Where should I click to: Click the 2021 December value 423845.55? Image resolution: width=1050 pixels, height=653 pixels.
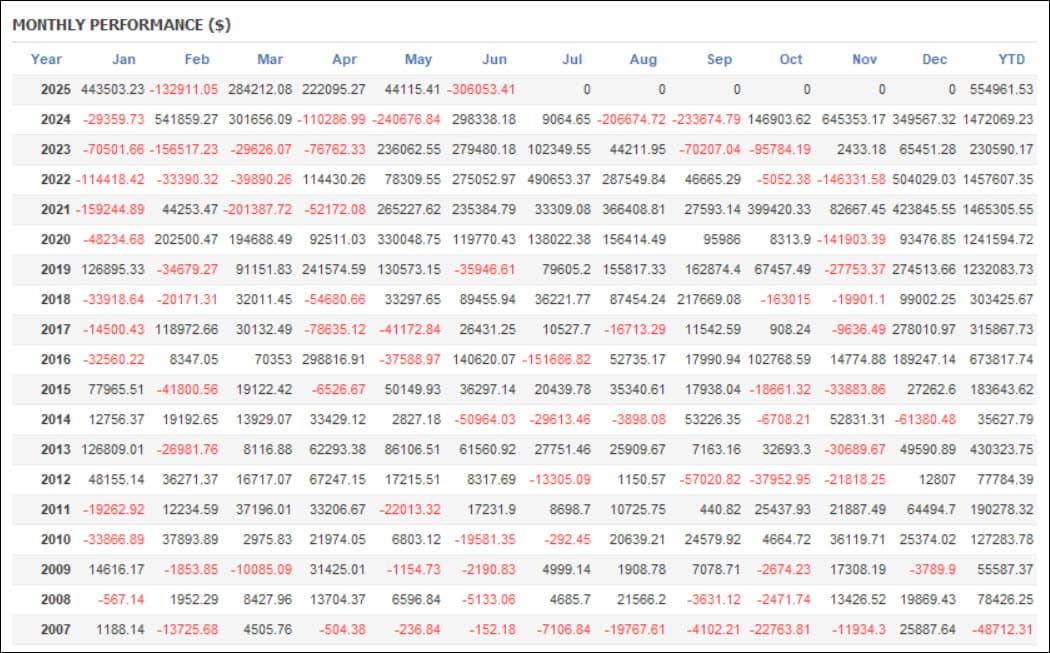[x=924, y=209]
